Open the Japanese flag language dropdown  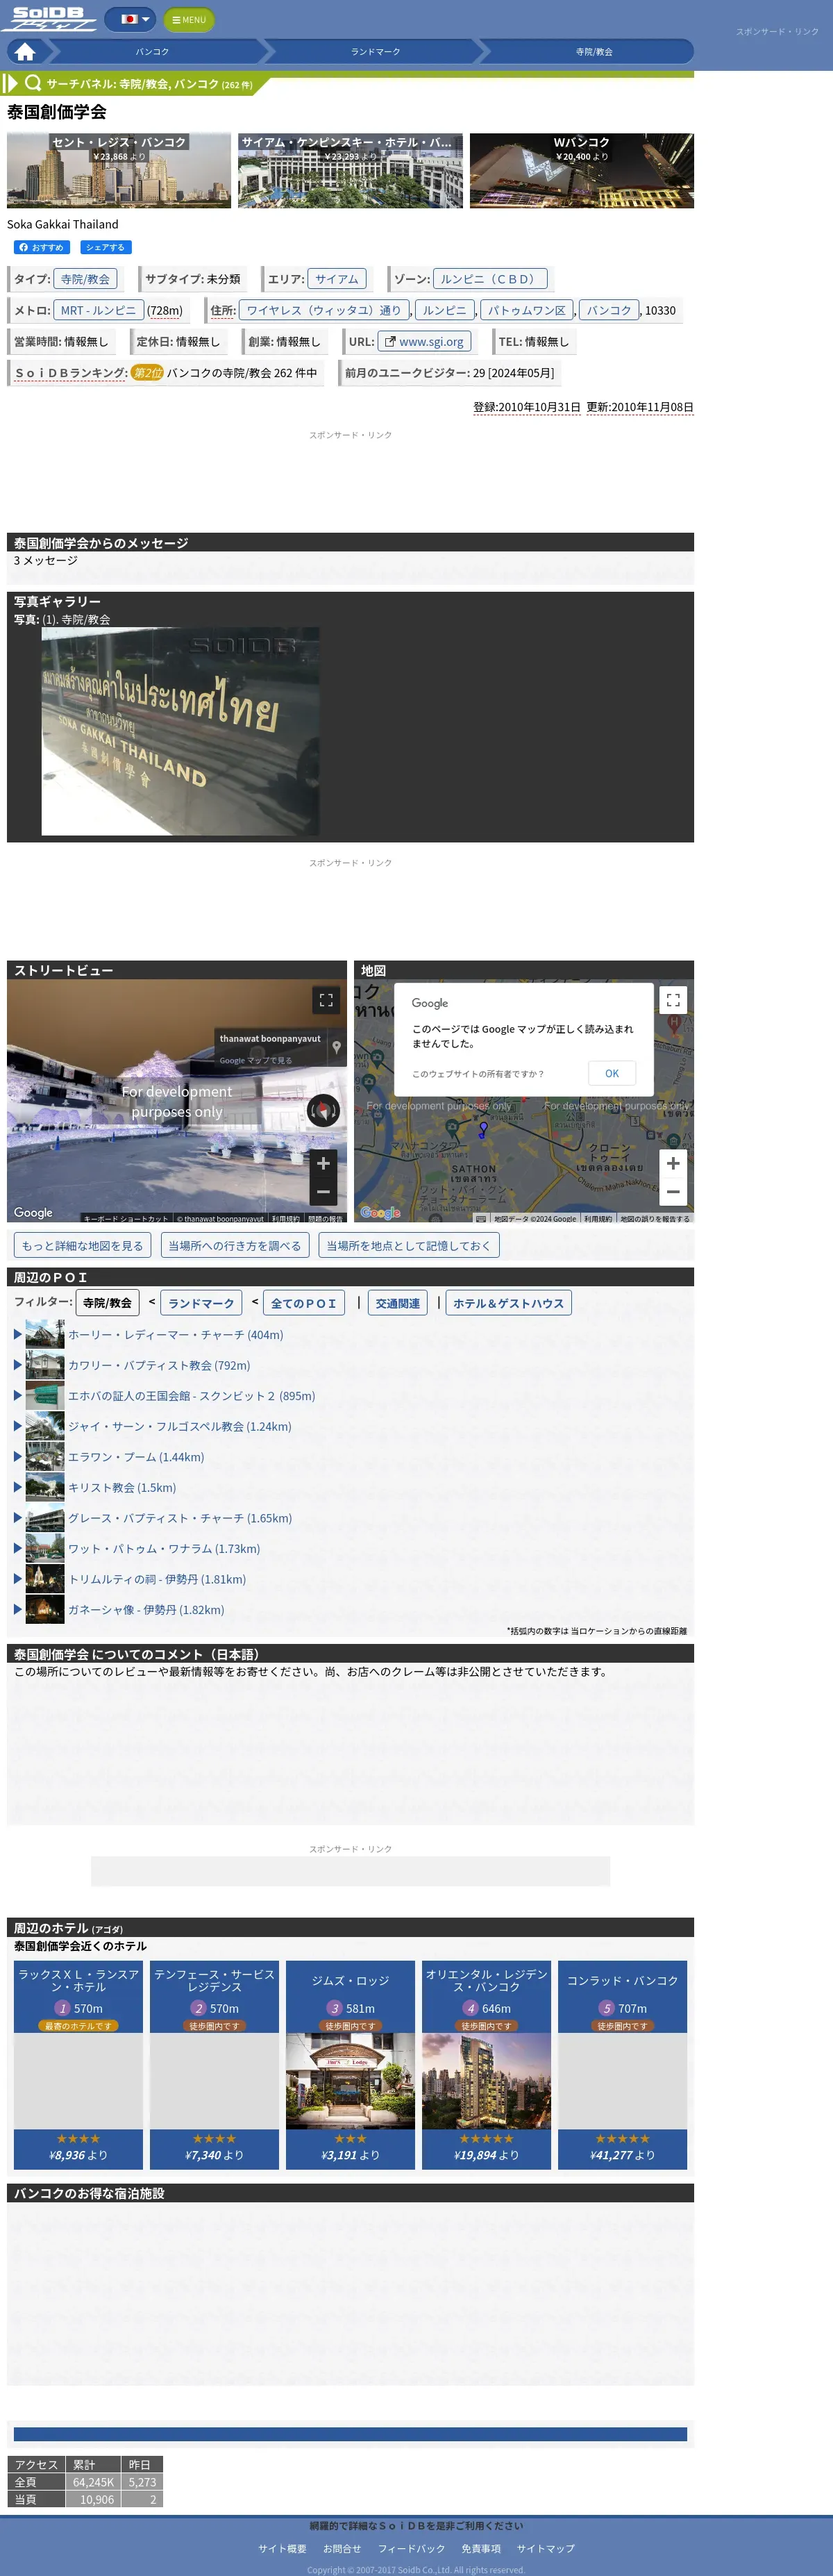pyautogui.click(x=130, y=19)
